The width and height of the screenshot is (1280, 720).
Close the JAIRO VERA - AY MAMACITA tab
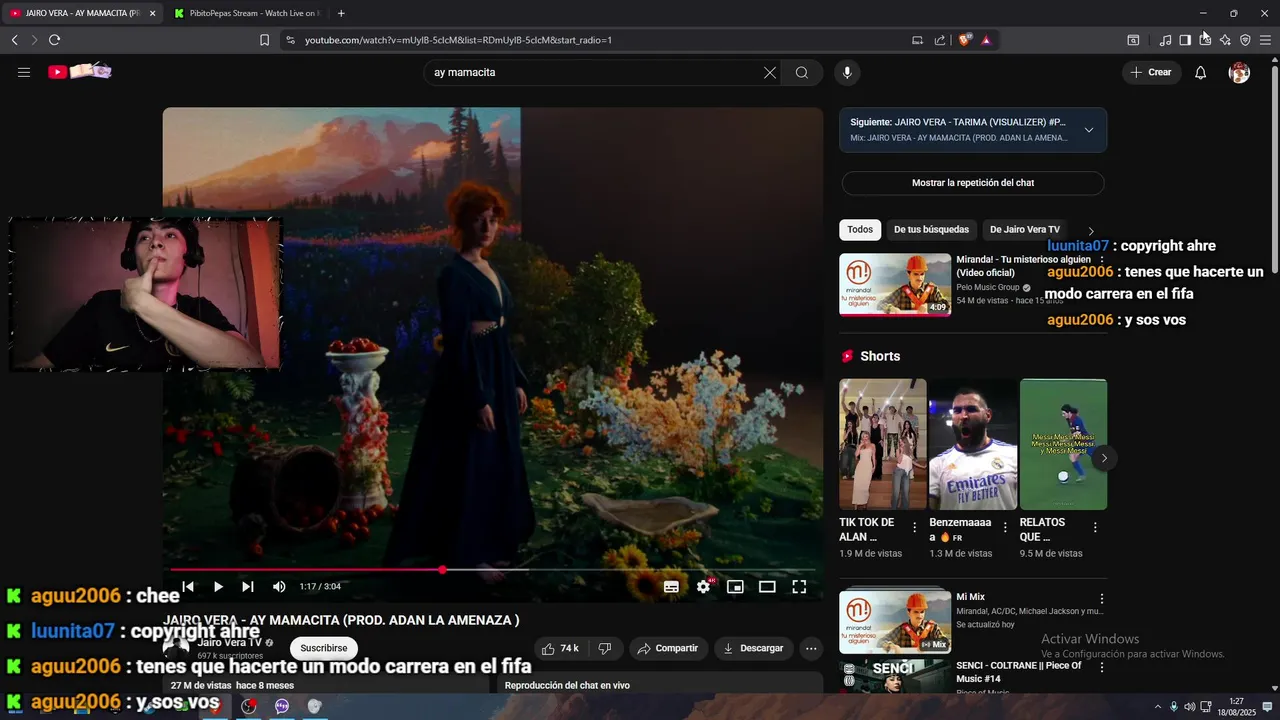pyautogui.click(x=152, y=13)
